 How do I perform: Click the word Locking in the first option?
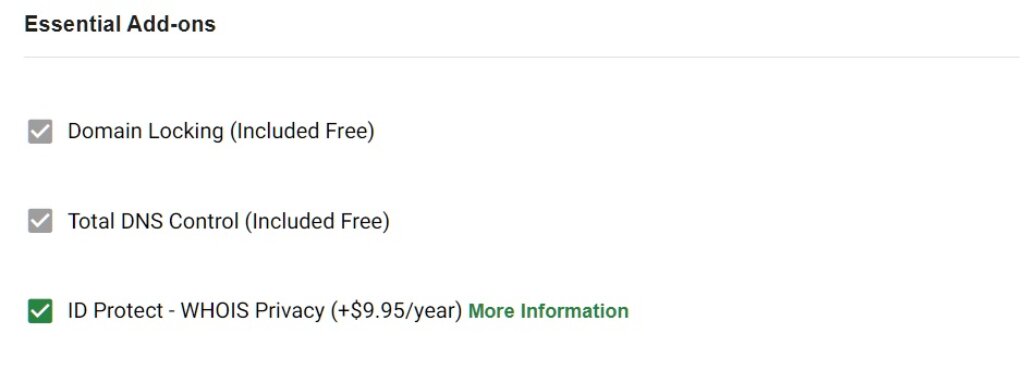(x=185, y=131)
